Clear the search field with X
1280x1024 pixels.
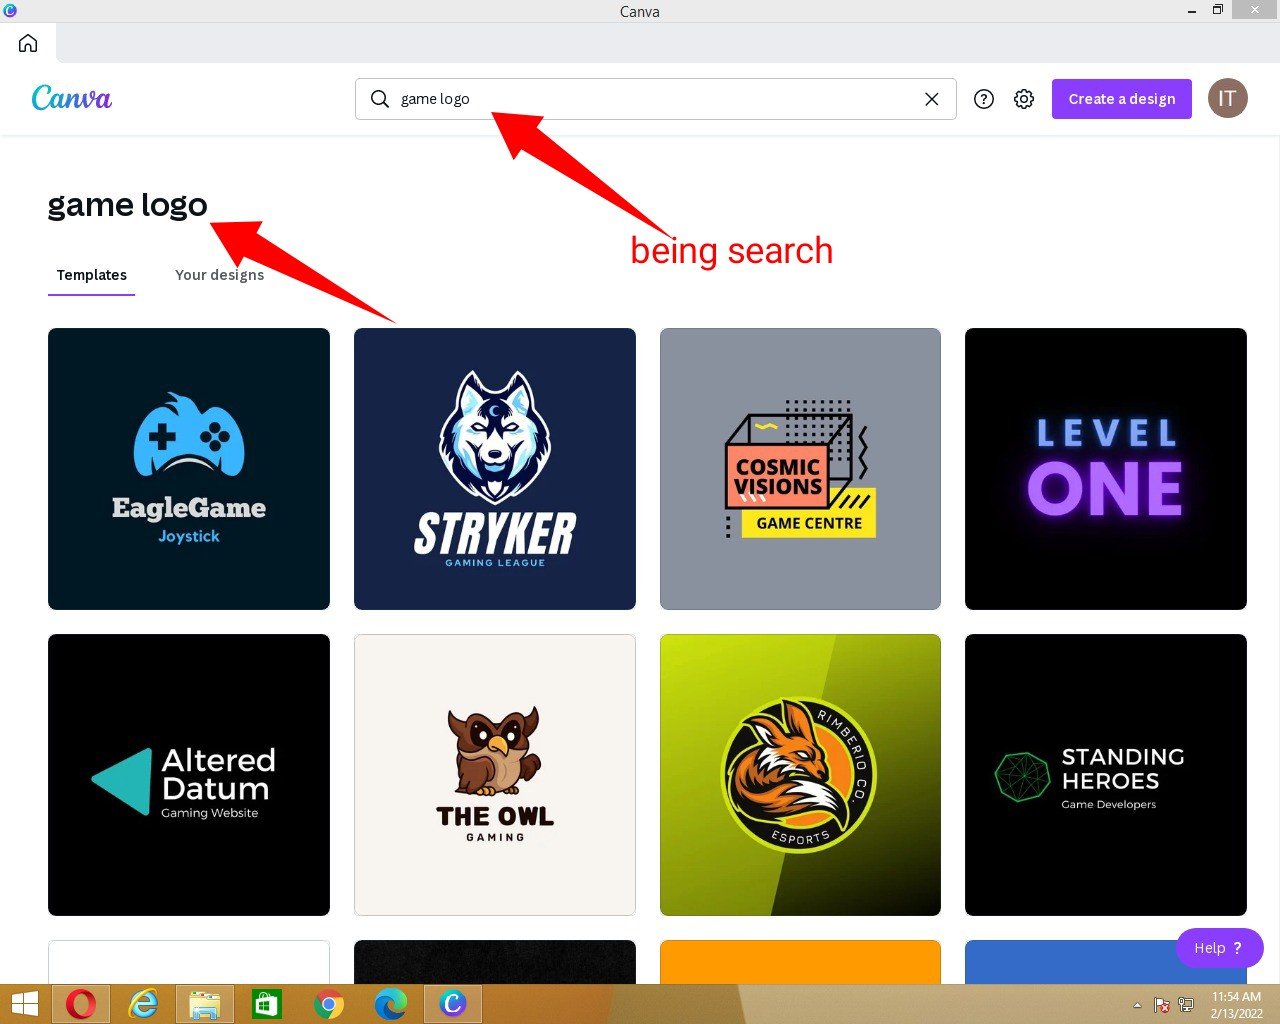point(932,99)
